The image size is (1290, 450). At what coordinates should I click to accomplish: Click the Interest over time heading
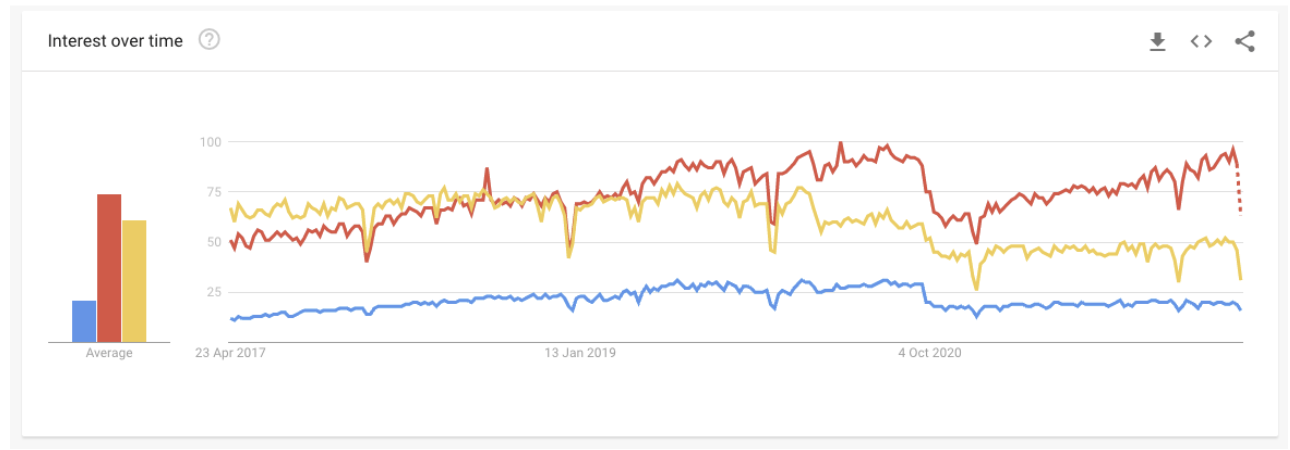pyautogui.click(x=115, y=41)
